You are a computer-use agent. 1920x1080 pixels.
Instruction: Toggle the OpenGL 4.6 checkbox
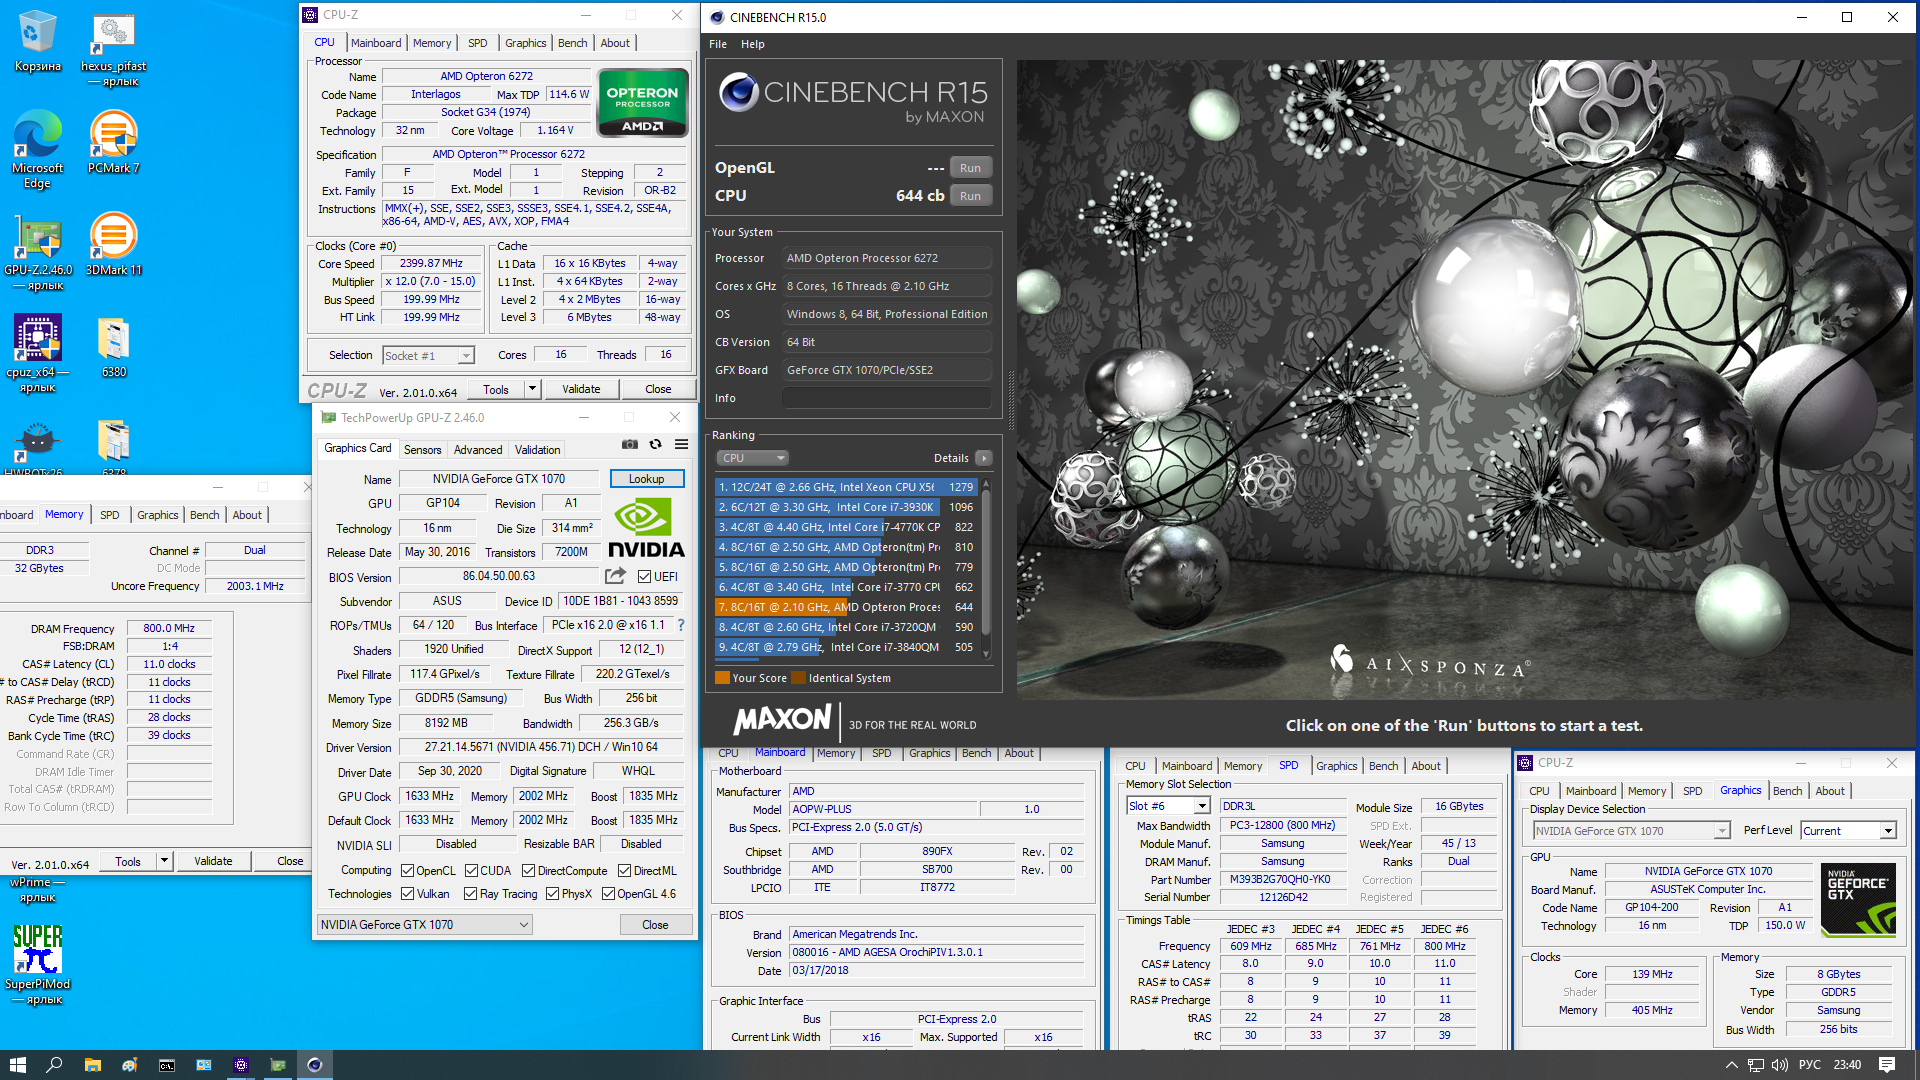pos(608,894)
